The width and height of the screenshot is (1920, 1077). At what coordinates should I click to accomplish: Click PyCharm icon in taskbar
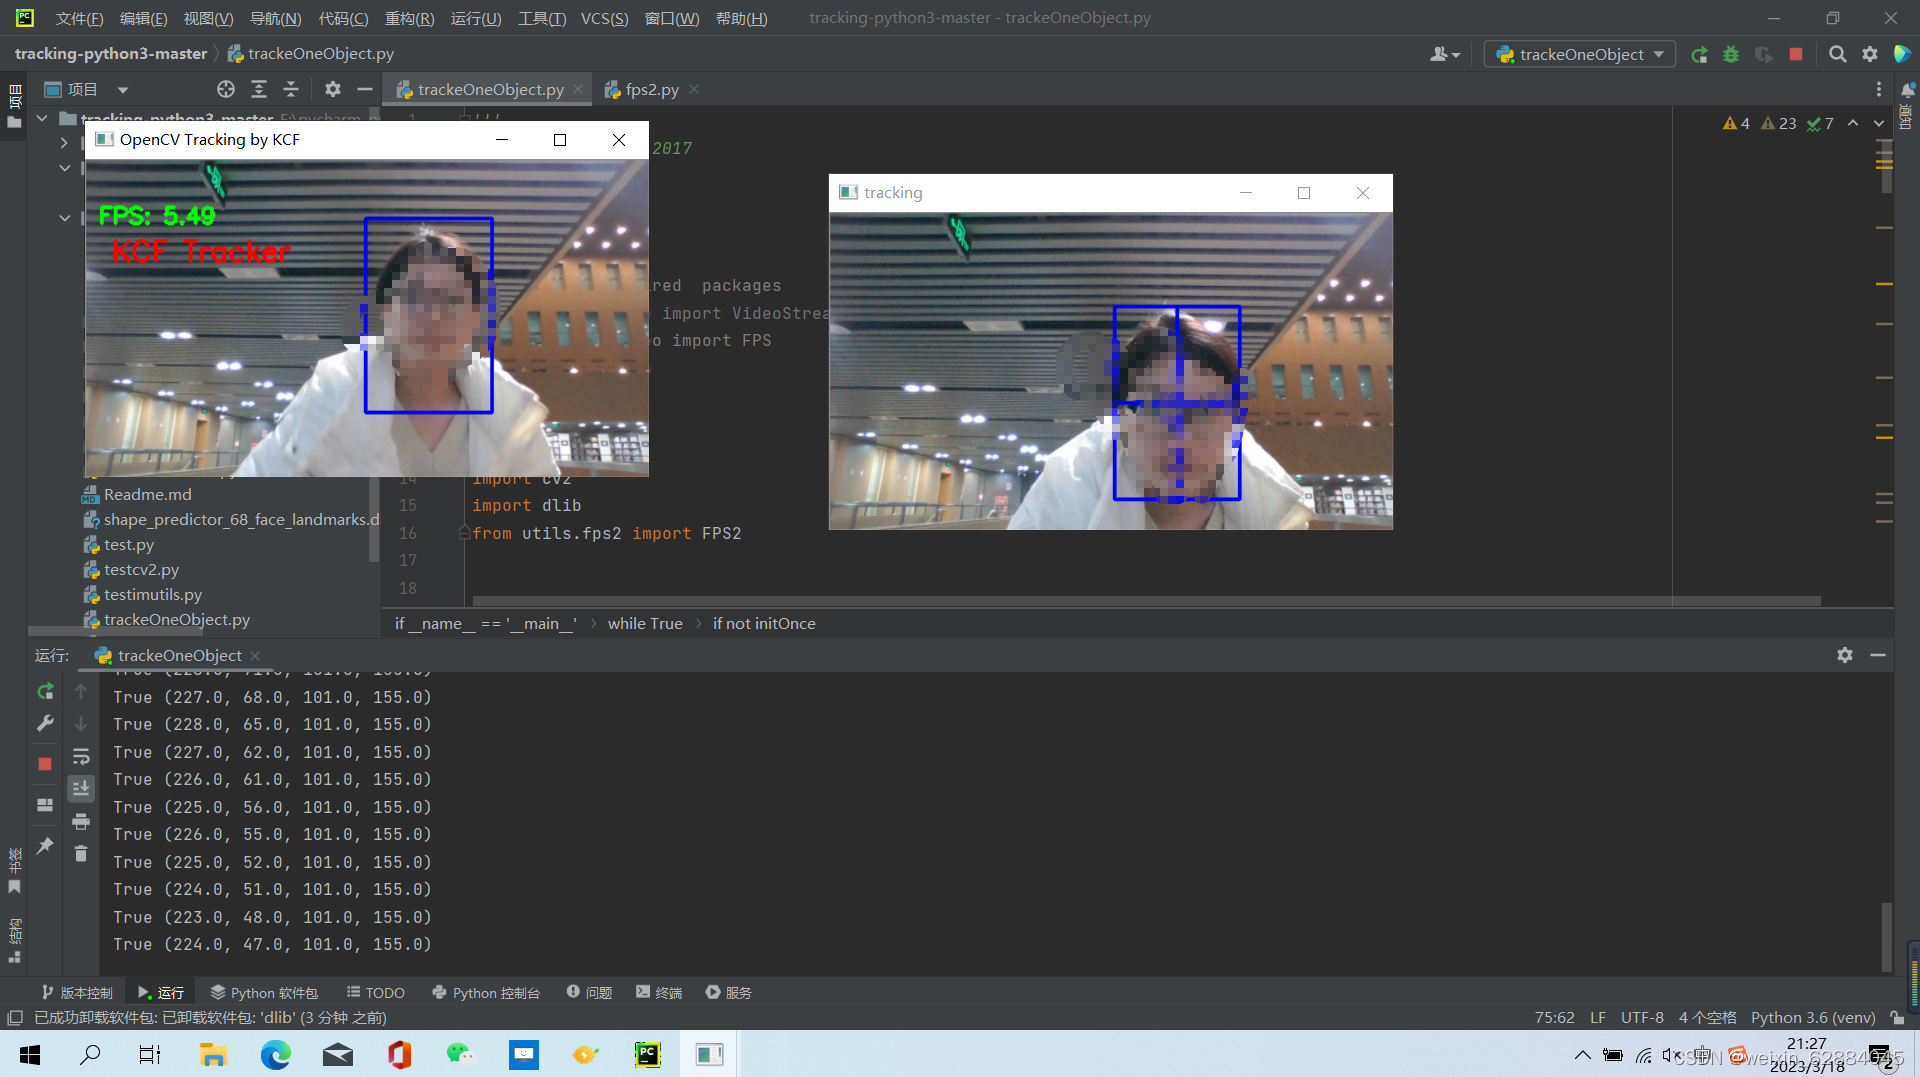coord(647,1054)
